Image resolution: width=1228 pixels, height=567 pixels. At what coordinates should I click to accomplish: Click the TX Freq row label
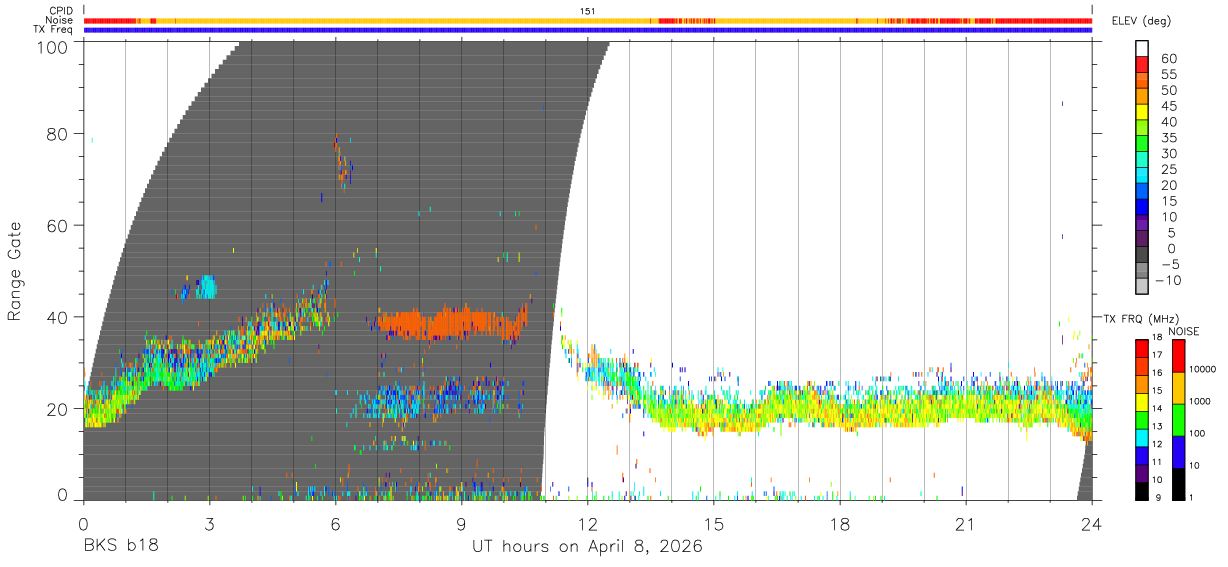pyautogui.click(x=54, y=29)
